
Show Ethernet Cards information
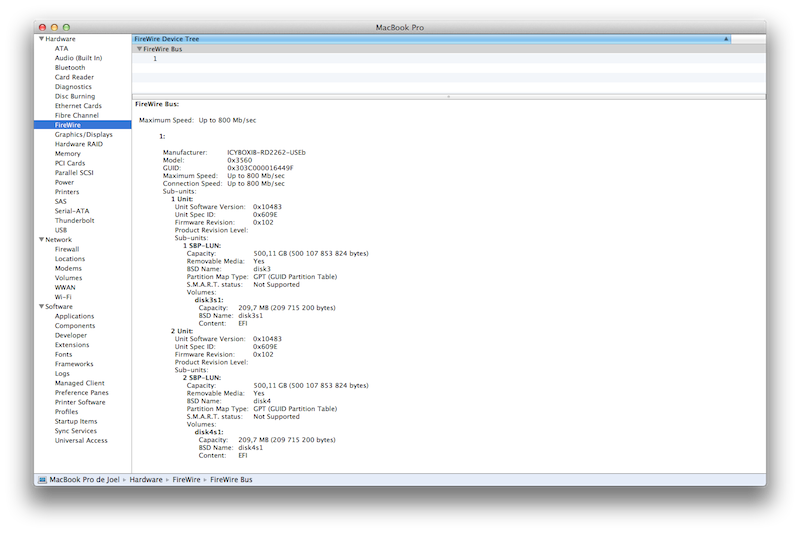78,106
